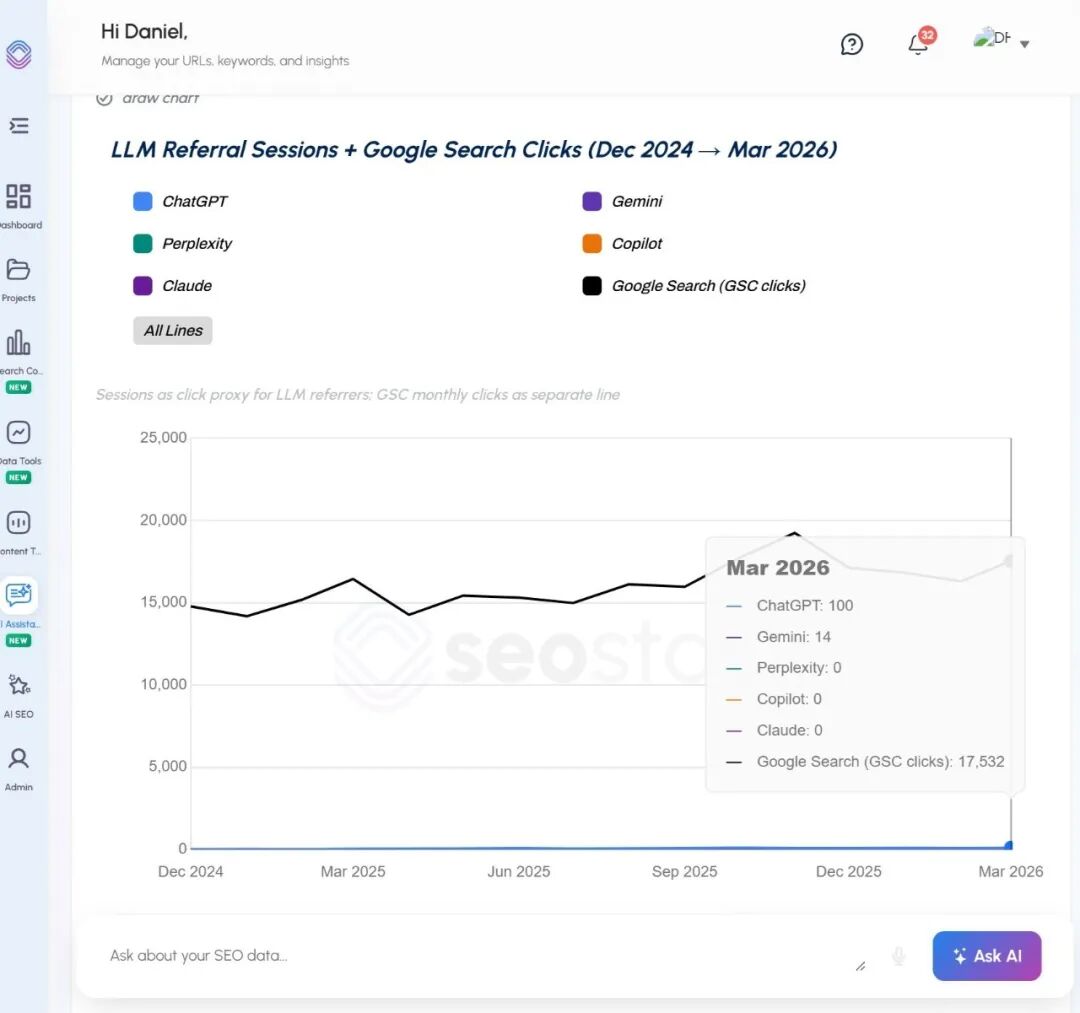Click the All Lines button
This screenshot has height=1013, width=1080.
(x=172, y=330)
